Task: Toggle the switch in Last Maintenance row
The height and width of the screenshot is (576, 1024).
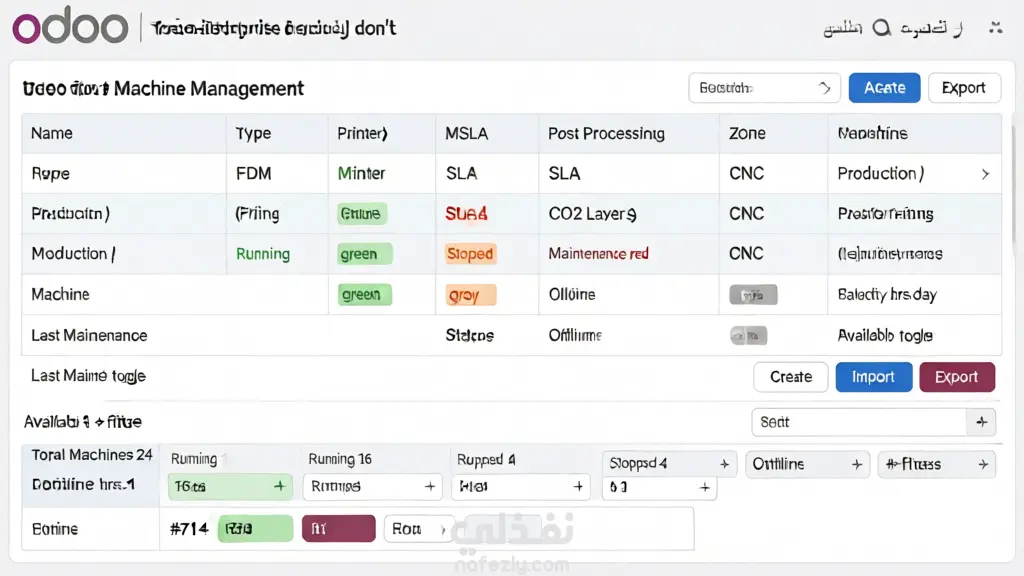Action: click(748, 336)
